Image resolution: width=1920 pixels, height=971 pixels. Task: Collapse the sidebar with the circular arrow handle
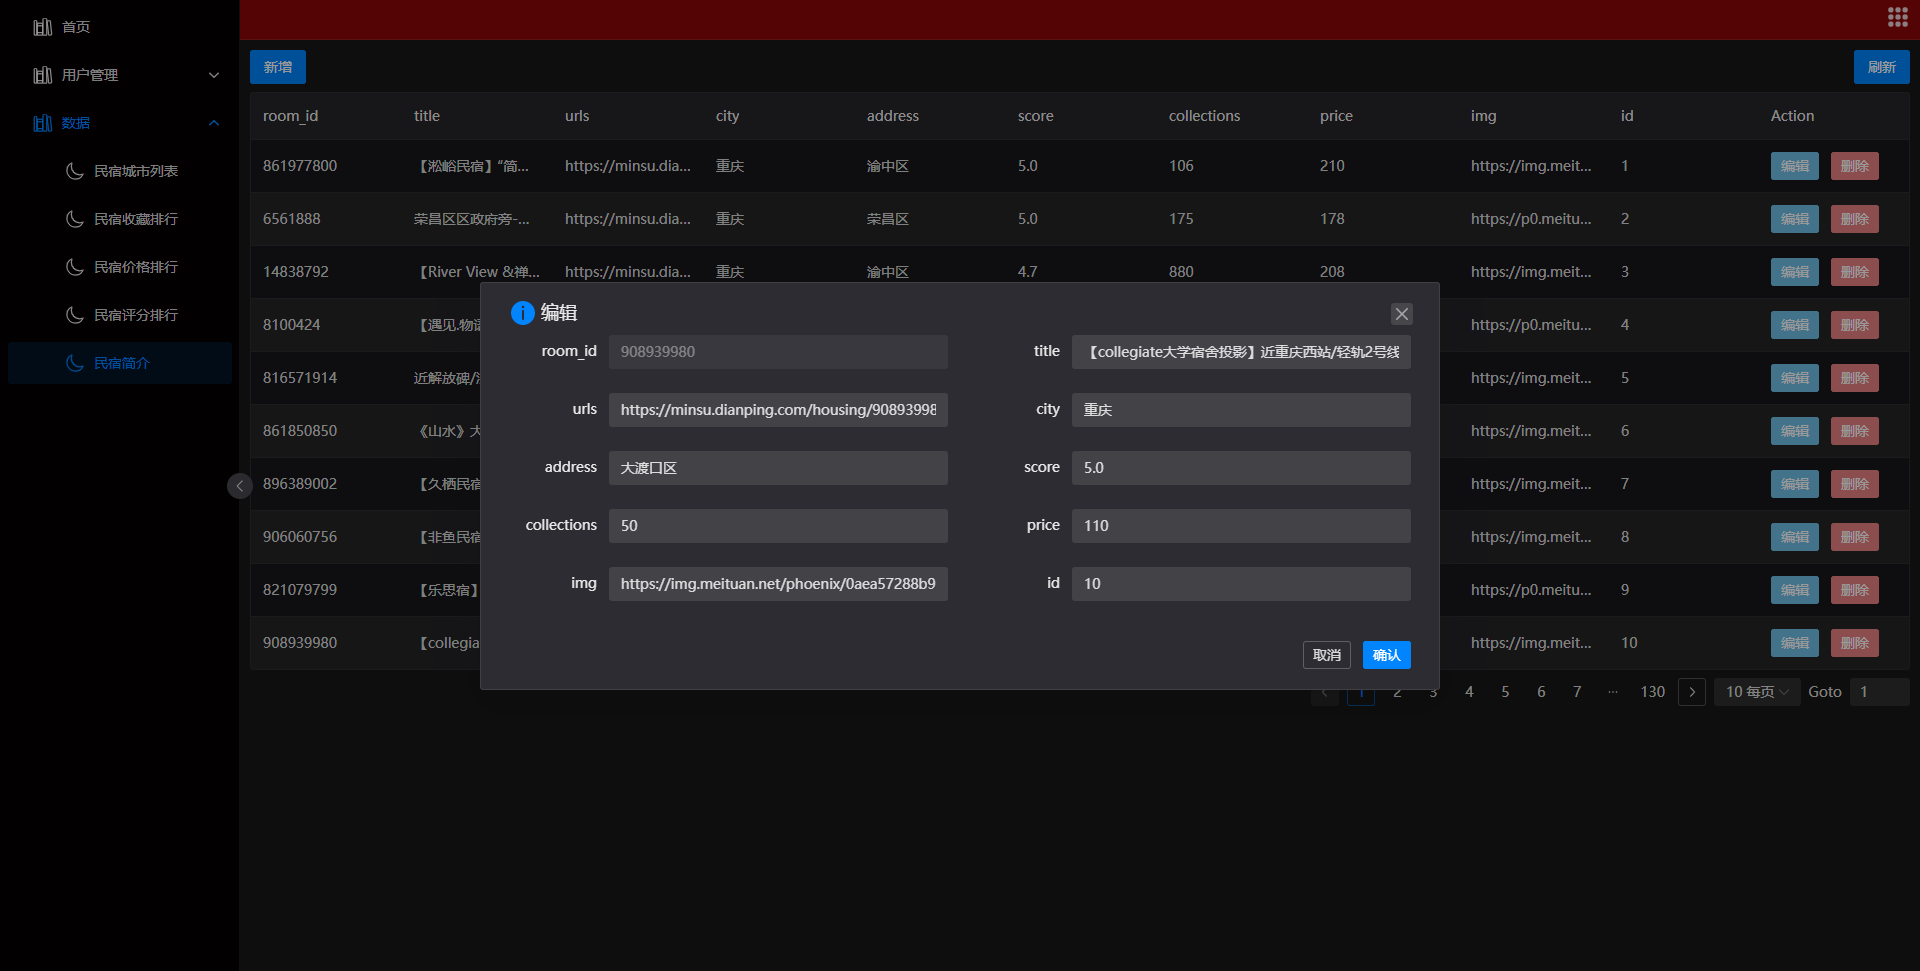click(x=239, y=486)
